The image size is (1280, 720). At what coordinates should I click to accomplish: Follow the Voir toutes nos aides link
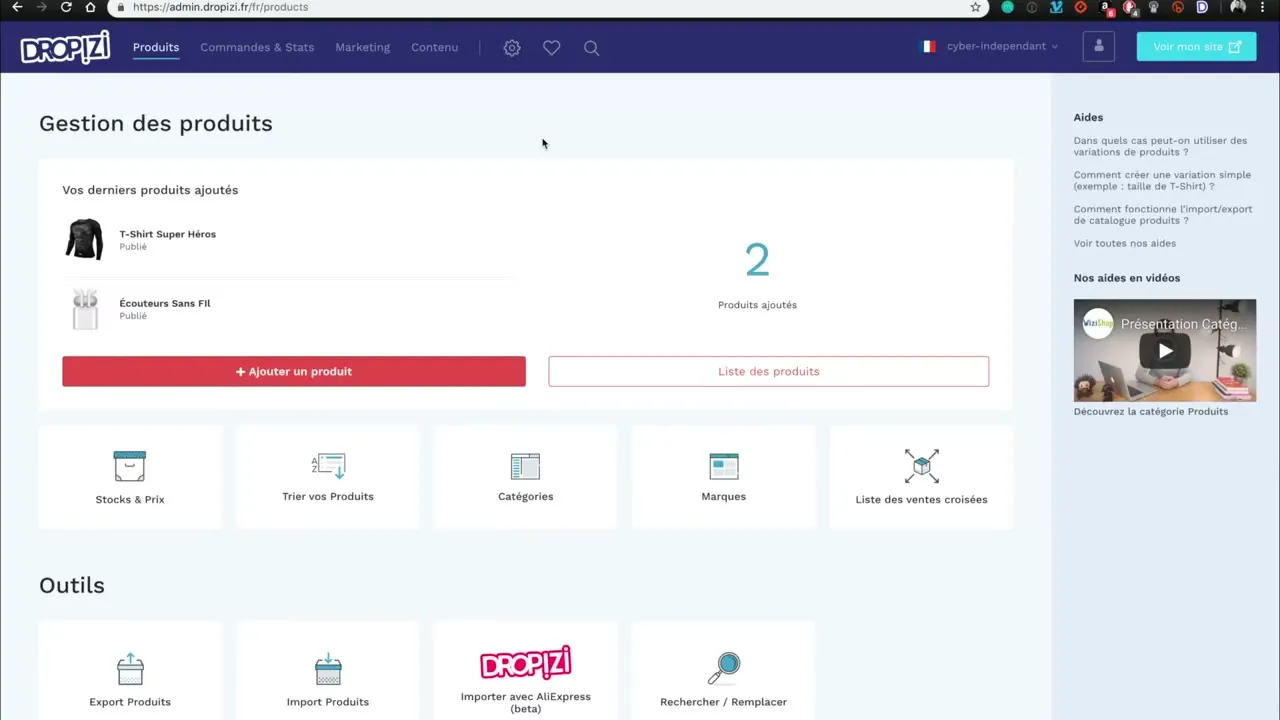point(1124,243)
